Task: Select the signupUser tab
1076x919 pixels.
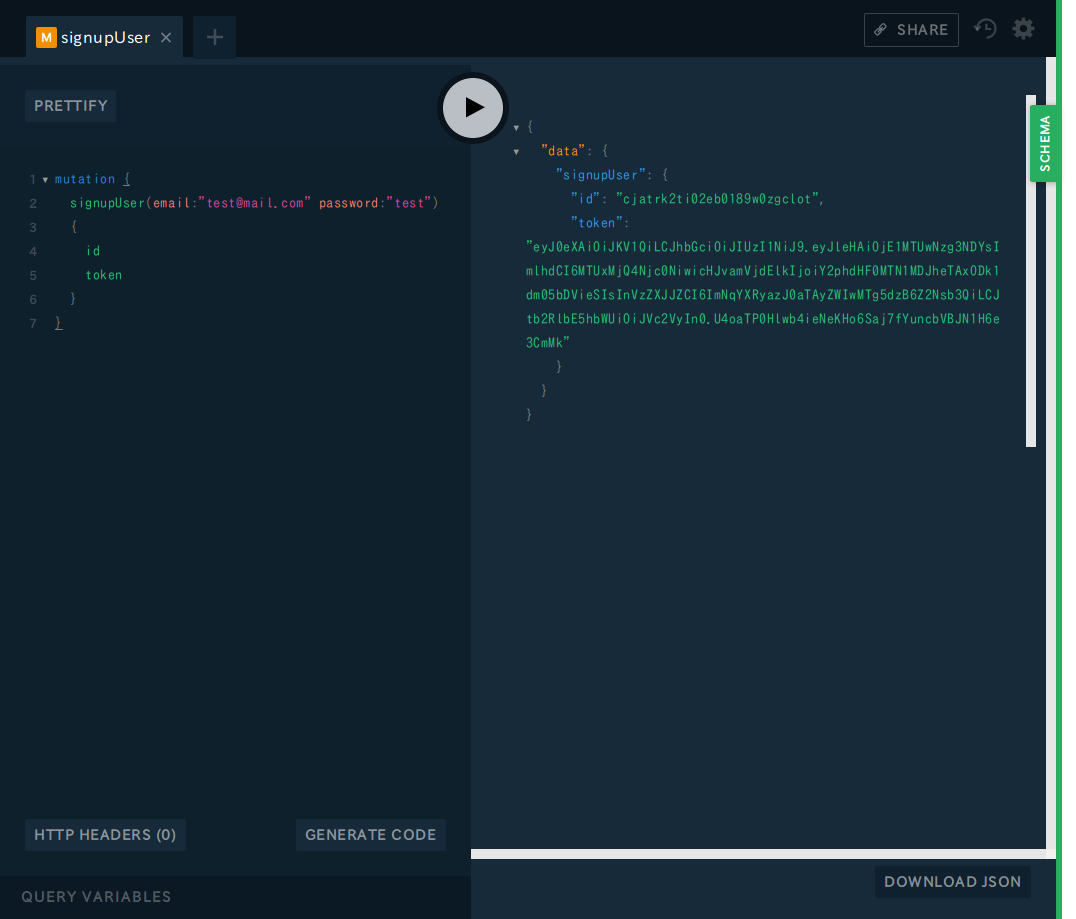Action: 105,38
